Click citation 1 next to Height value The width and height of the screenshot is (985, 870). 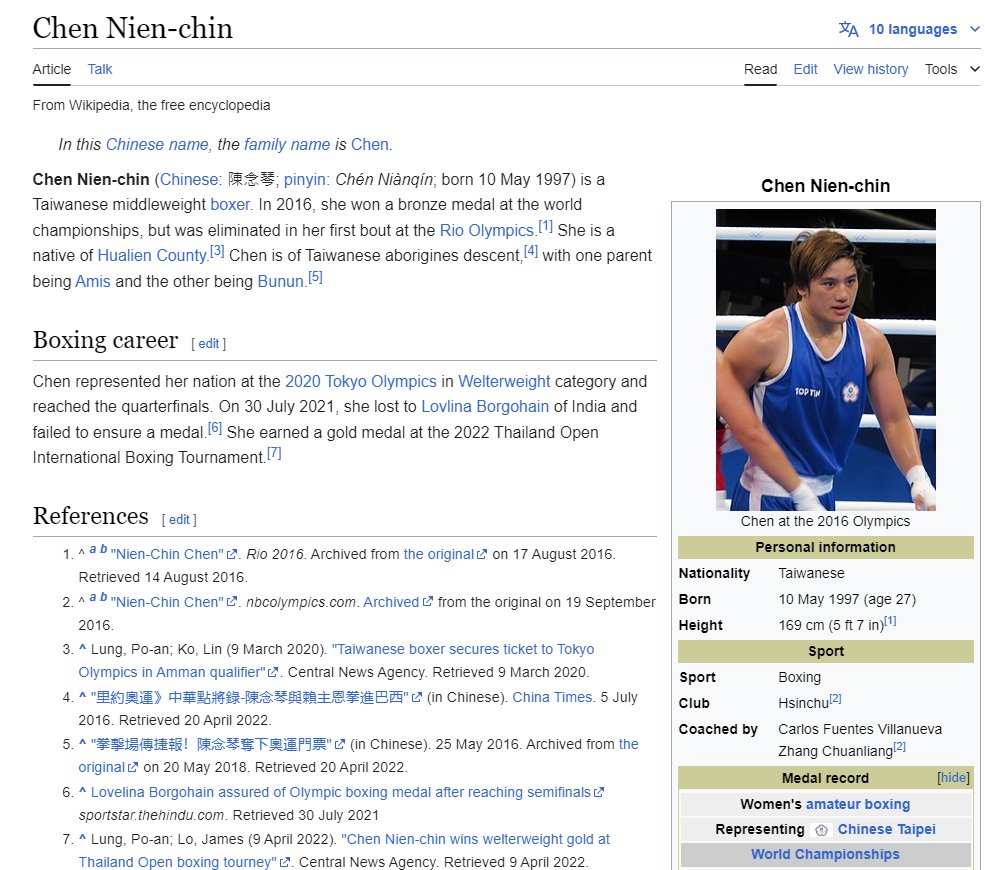(x=890, y=621)
